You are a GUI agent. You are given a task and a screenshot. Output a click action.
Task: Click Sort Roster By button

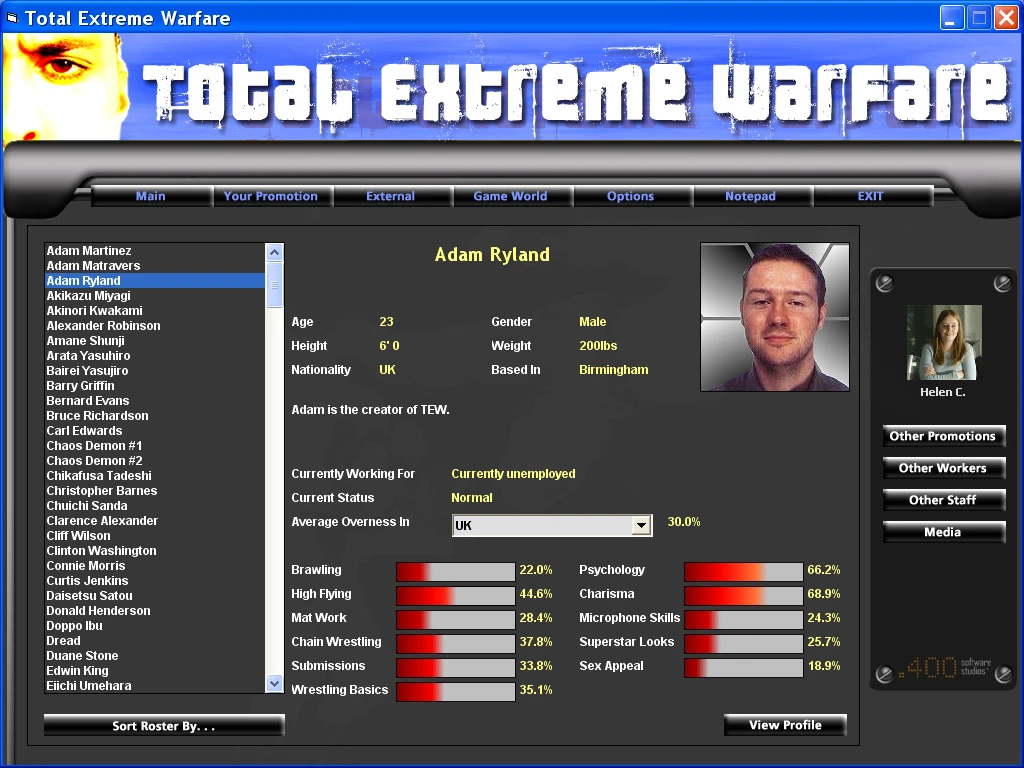pyautogui.click(x=164, y=726)
